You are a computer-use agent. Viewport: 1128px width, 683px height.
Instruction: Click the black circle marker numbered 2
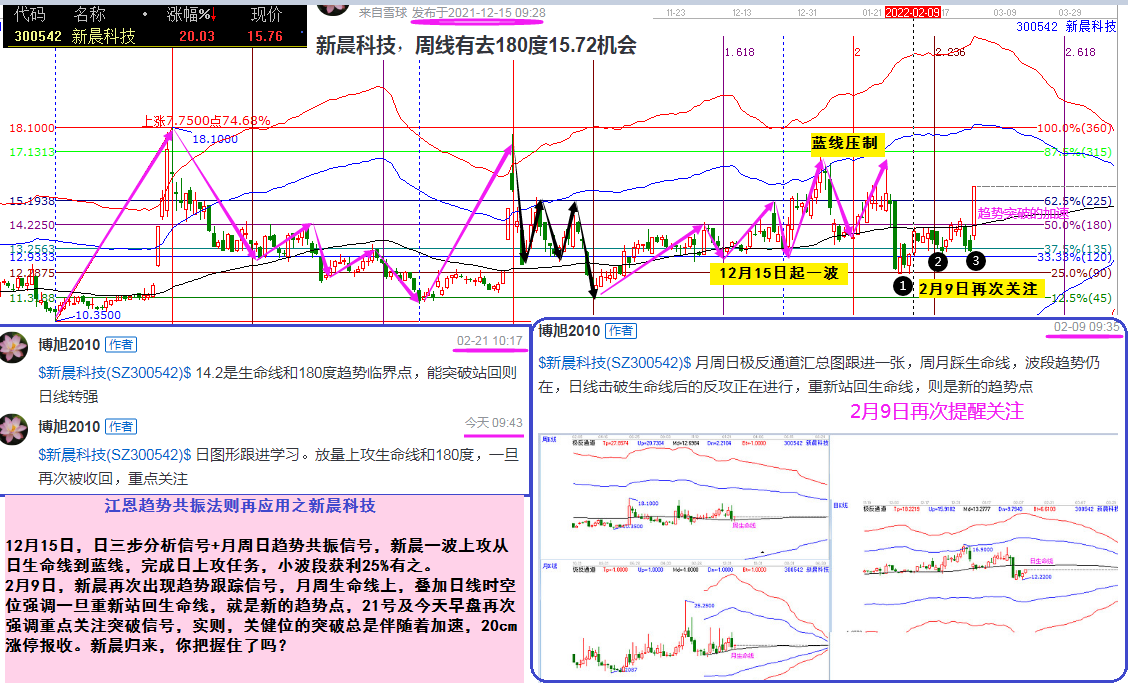938,262
